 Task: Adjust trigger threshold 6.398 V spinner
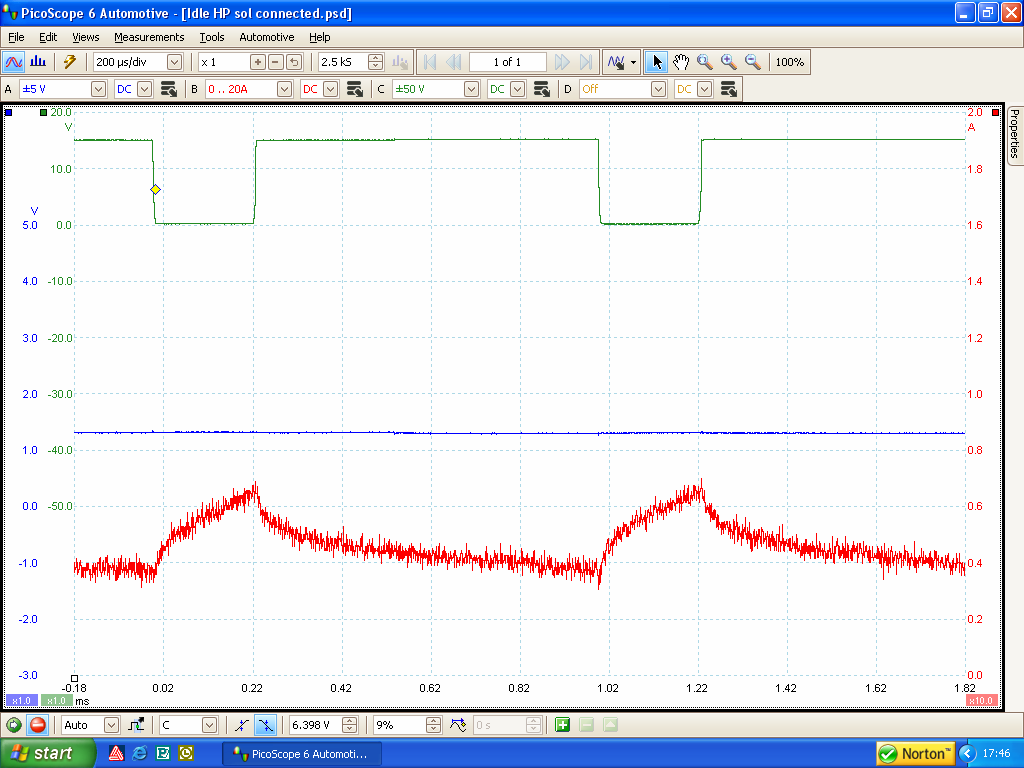(349, 725)
